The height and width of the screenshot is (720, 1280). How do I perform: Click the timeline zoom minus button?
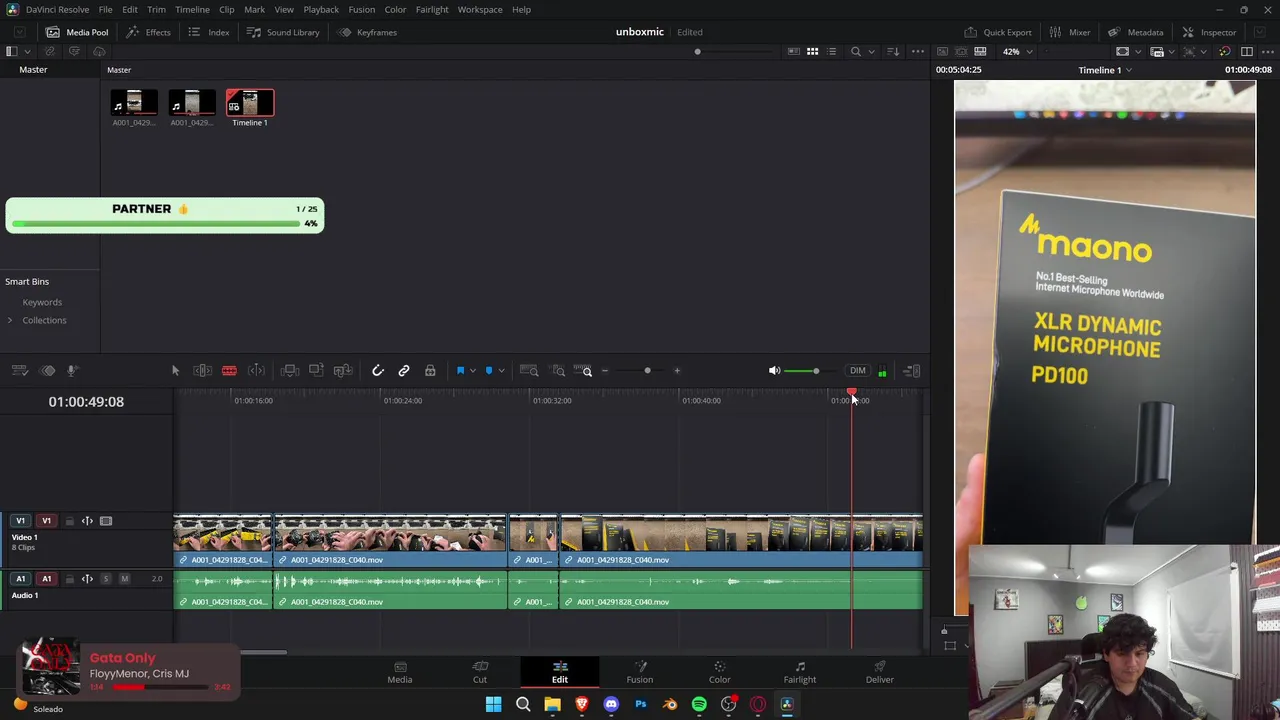(x=605, y=371)
